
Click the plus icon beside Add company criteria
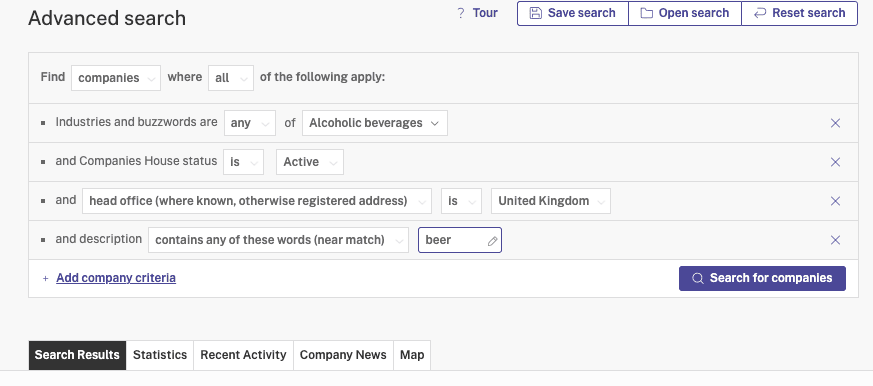pyautogui.click(x=46, y=278)
